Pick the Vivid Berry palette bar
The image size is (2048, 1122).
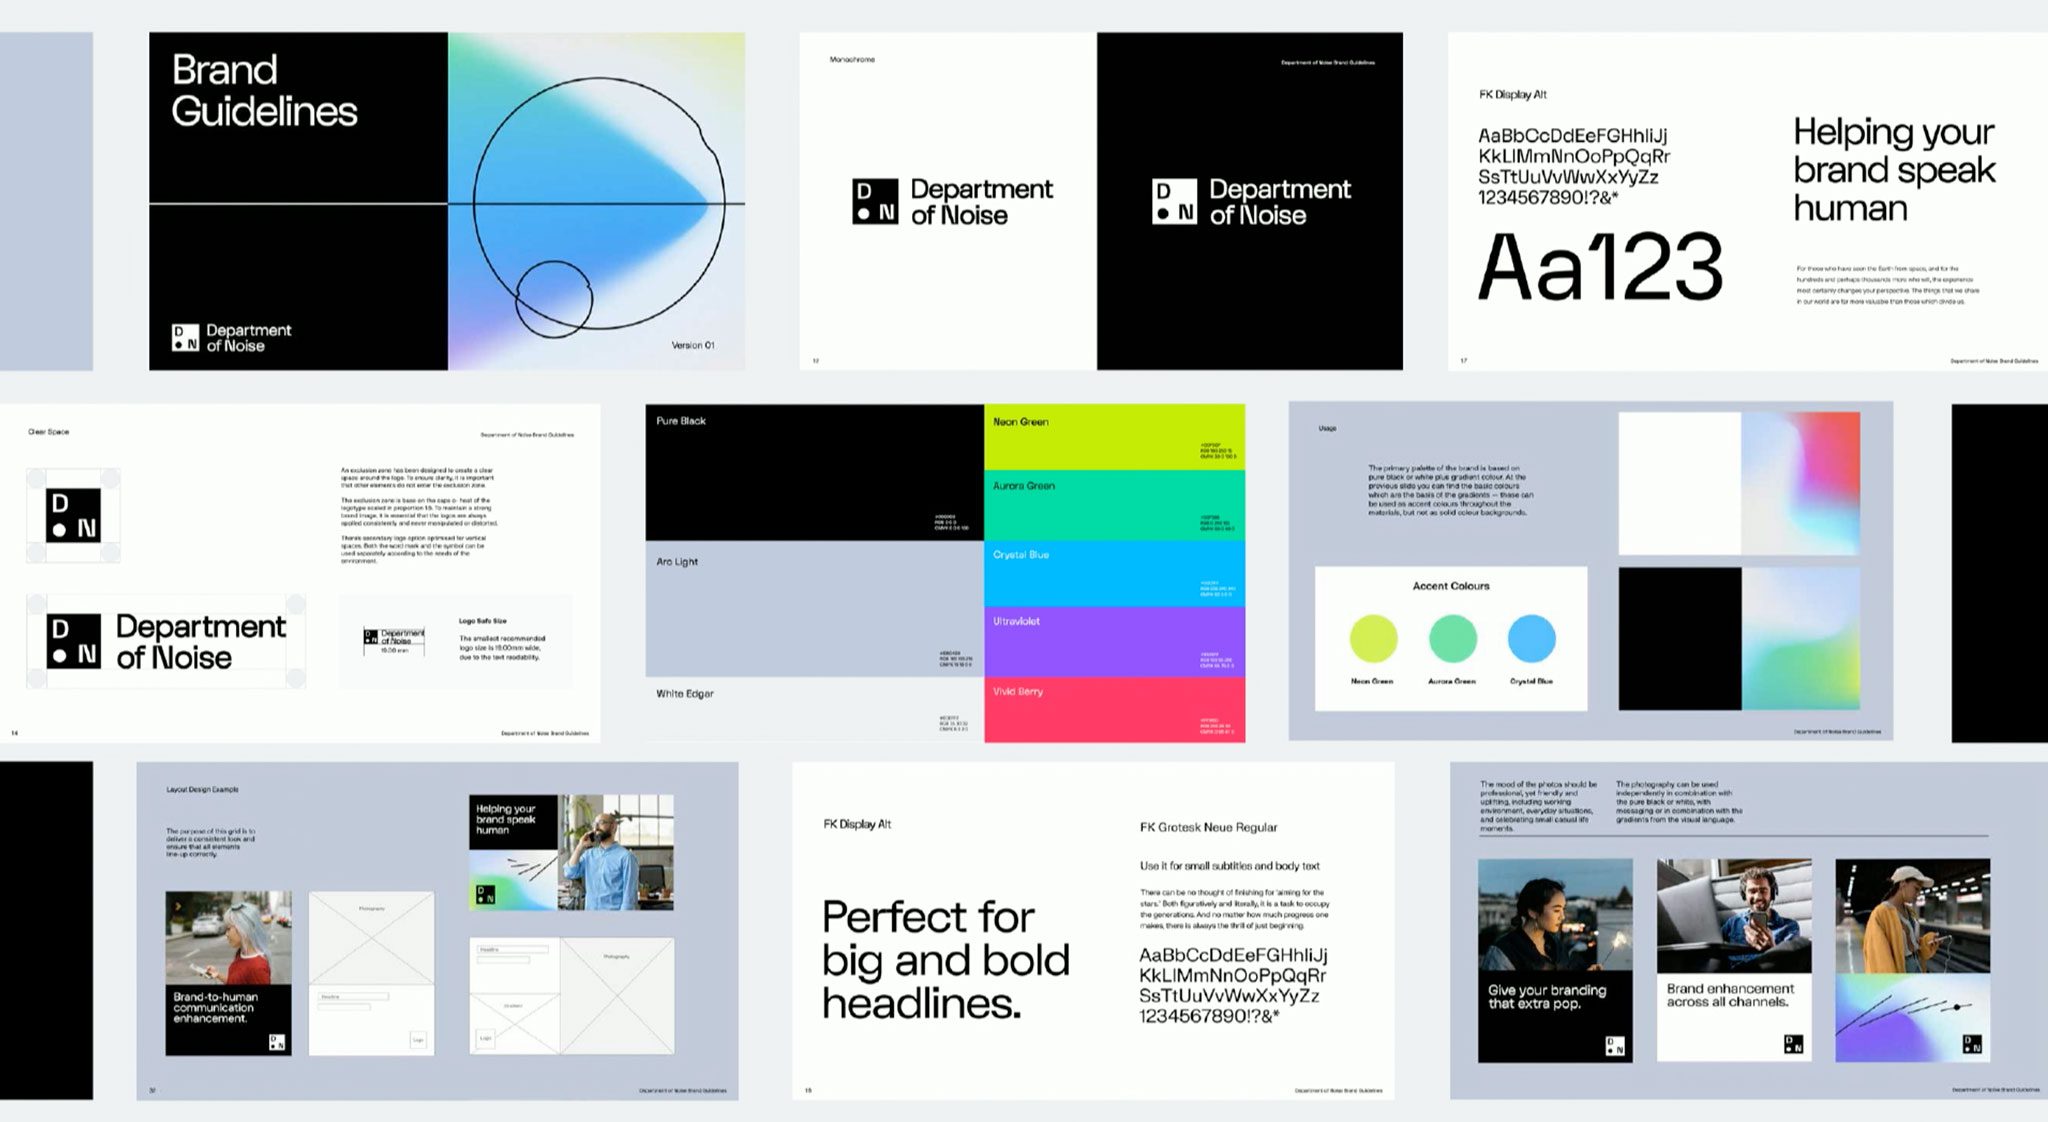point(1114,710)
